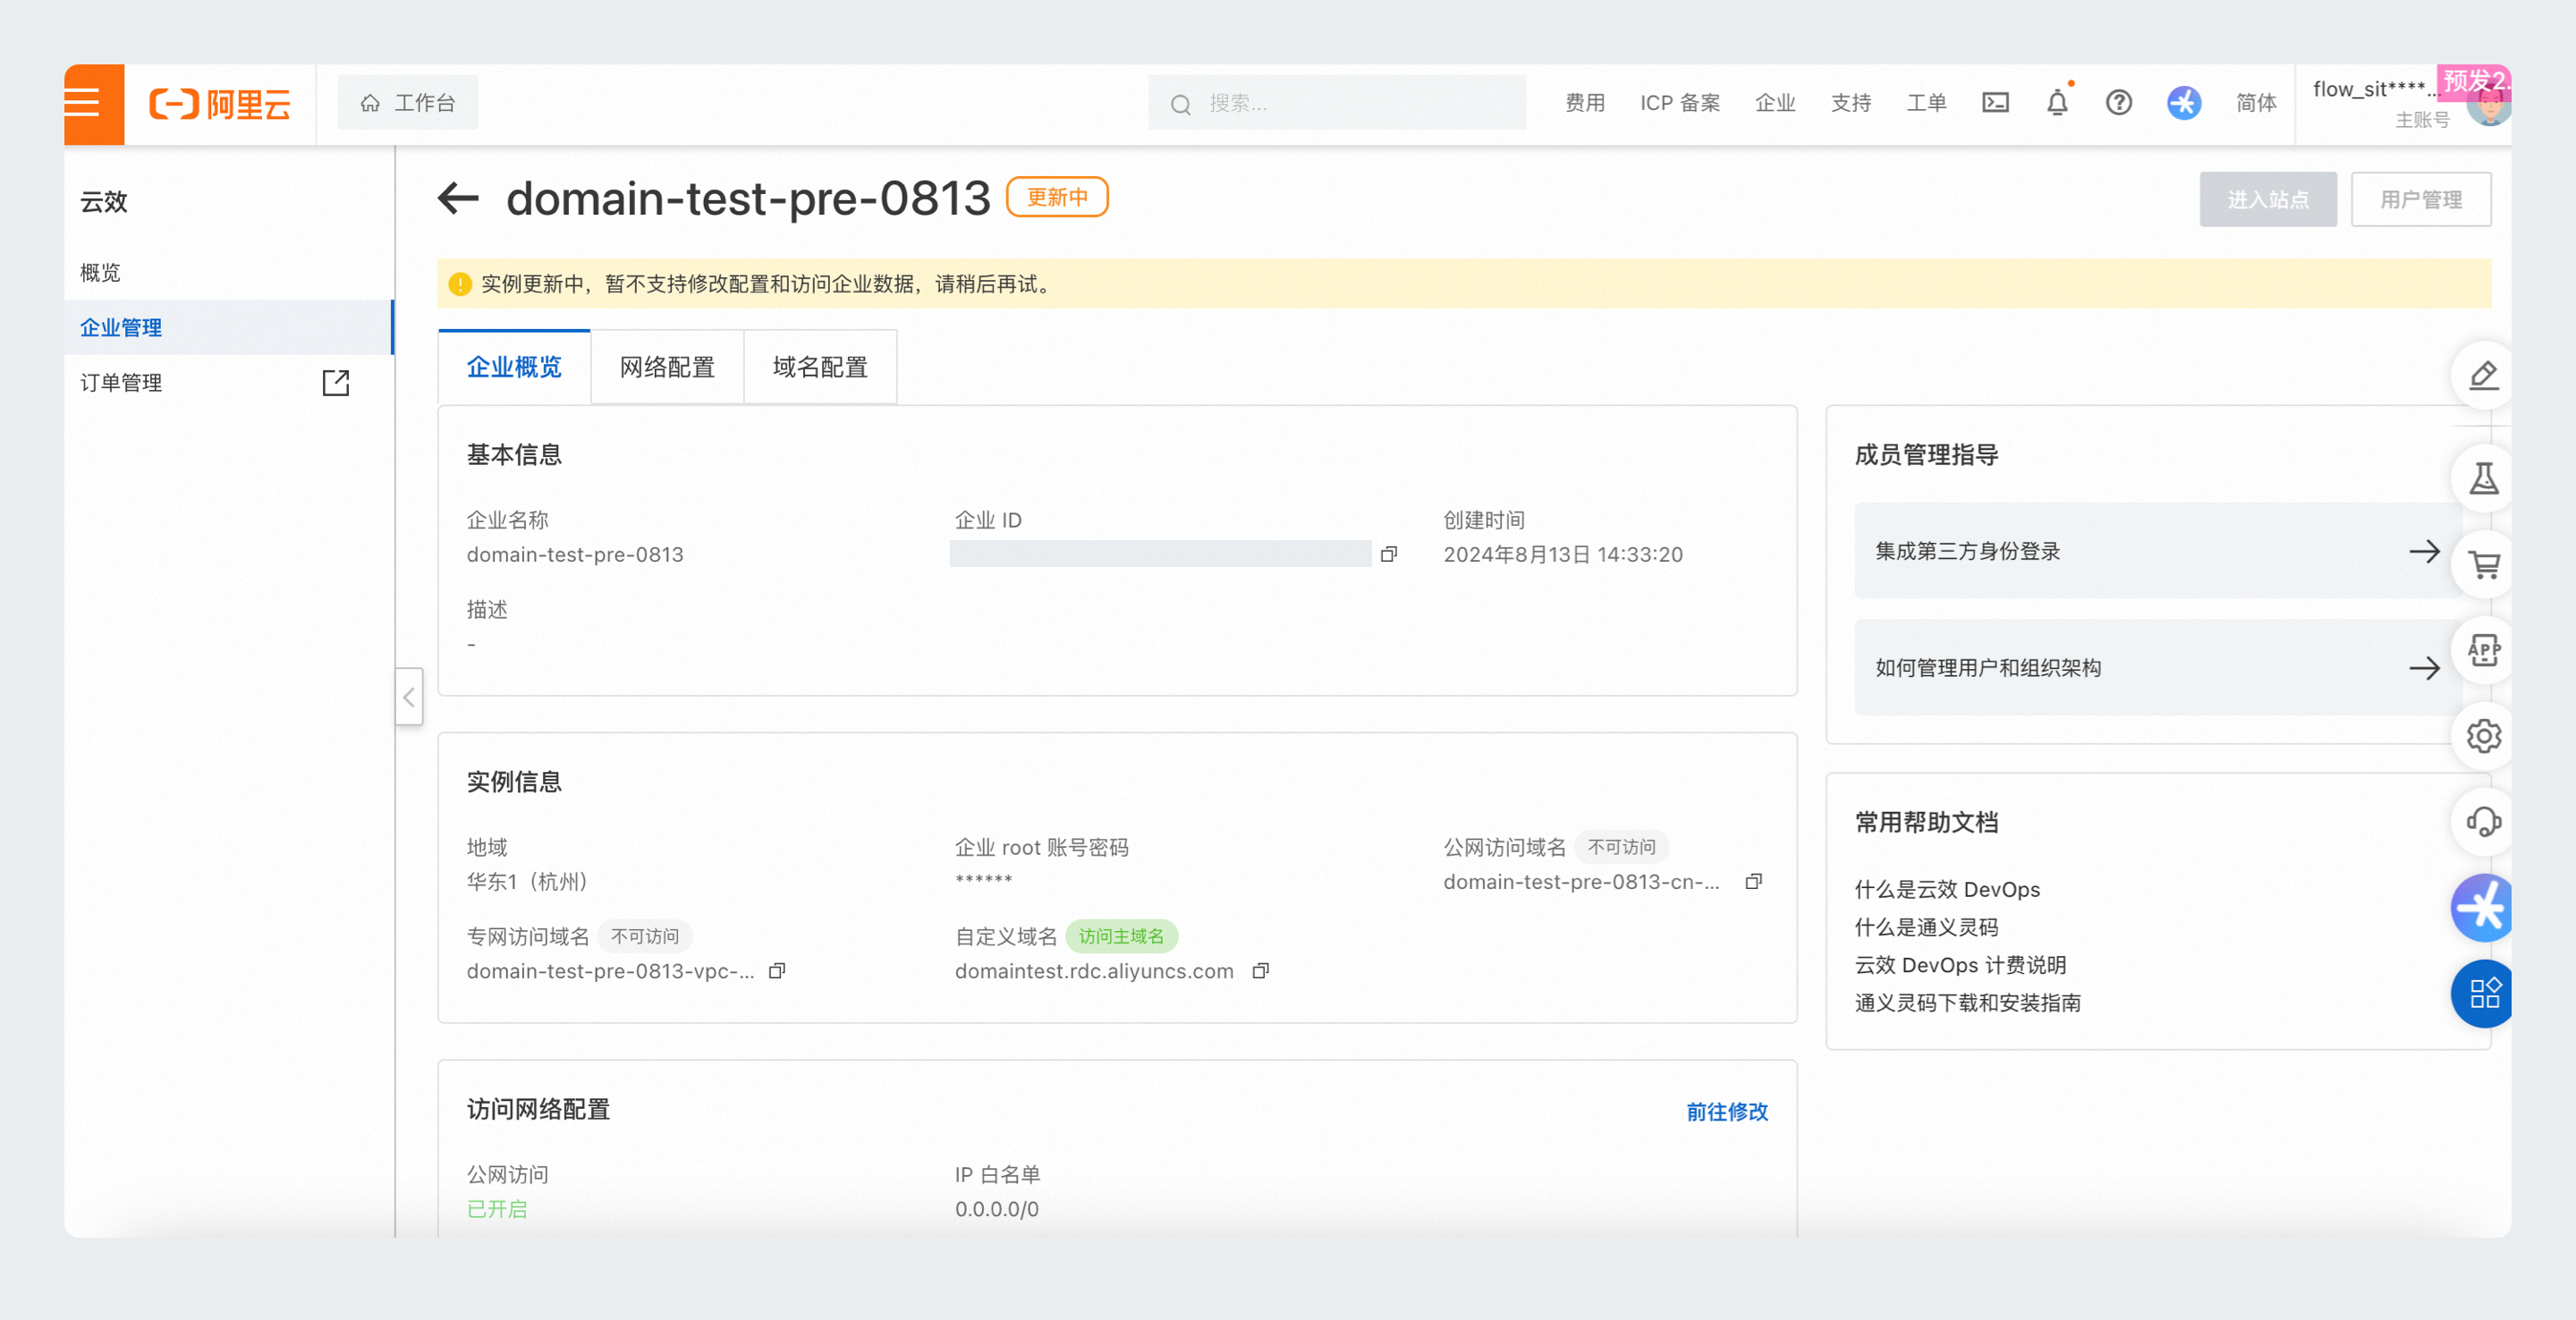Click creation time 2024年8月13日 14:33:20
Screen dimensions: 2576x1320
tap(1562, 554)
